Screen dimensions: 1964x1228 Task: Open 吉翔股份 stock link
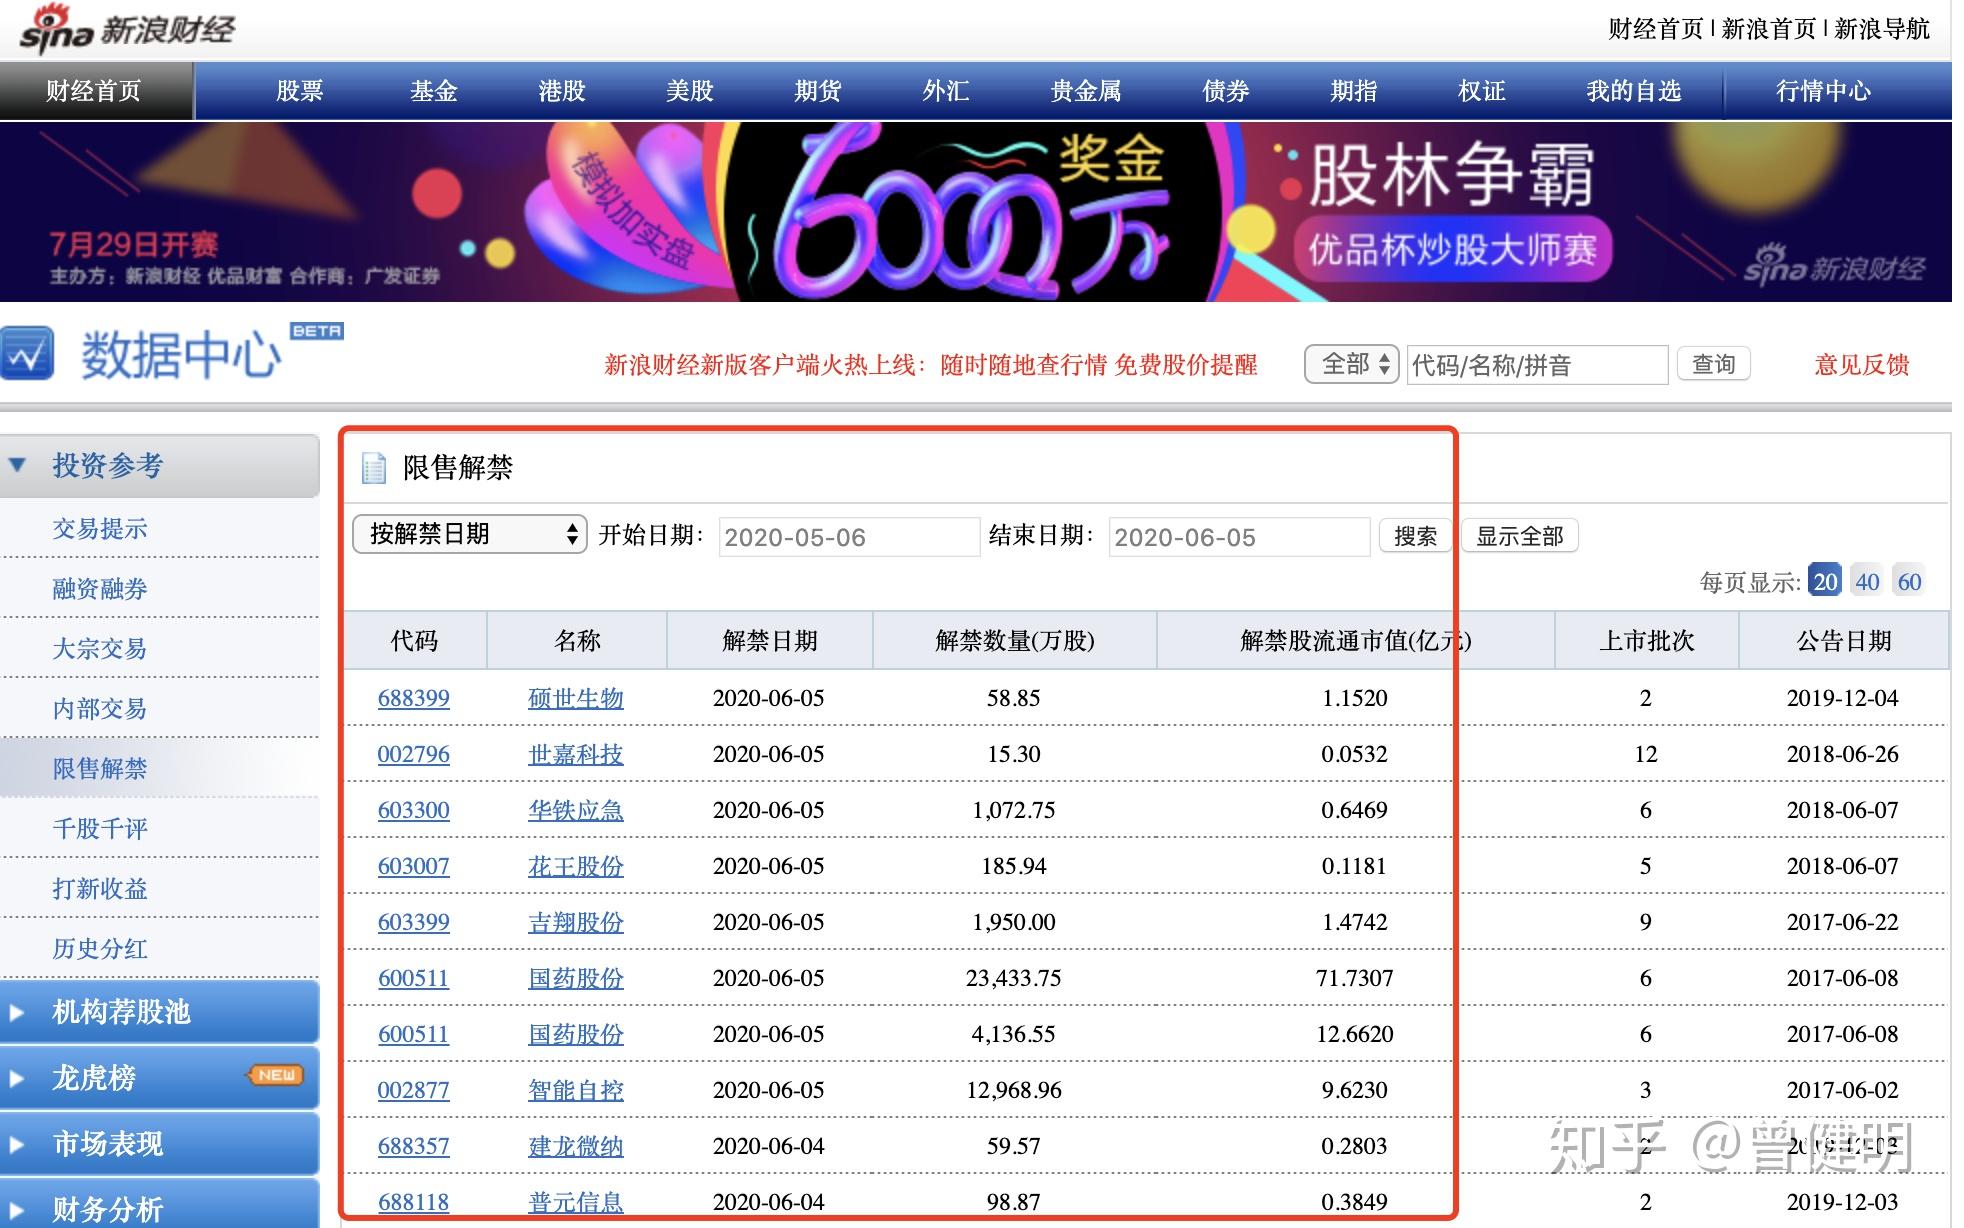pos(576,922)
